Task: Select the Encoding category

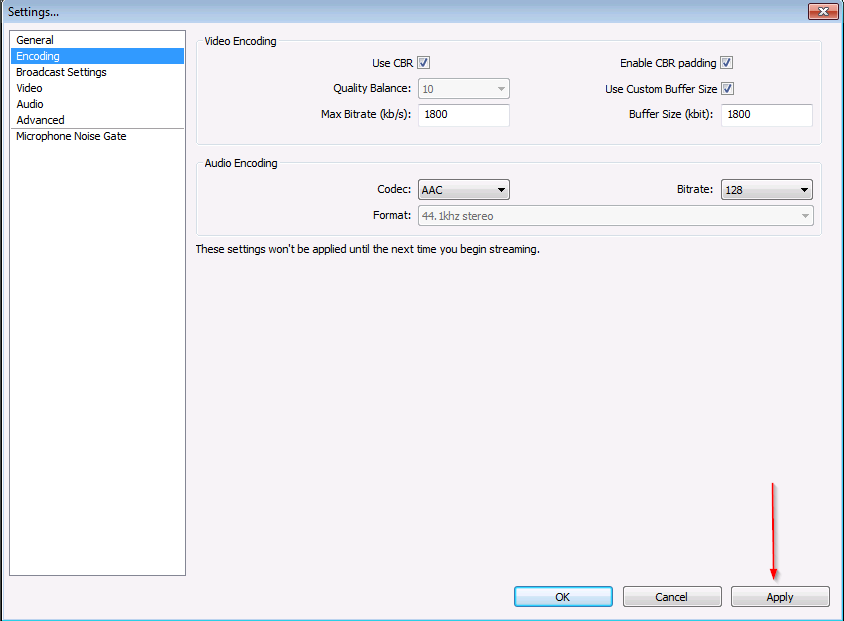Action: click(38, 56)
